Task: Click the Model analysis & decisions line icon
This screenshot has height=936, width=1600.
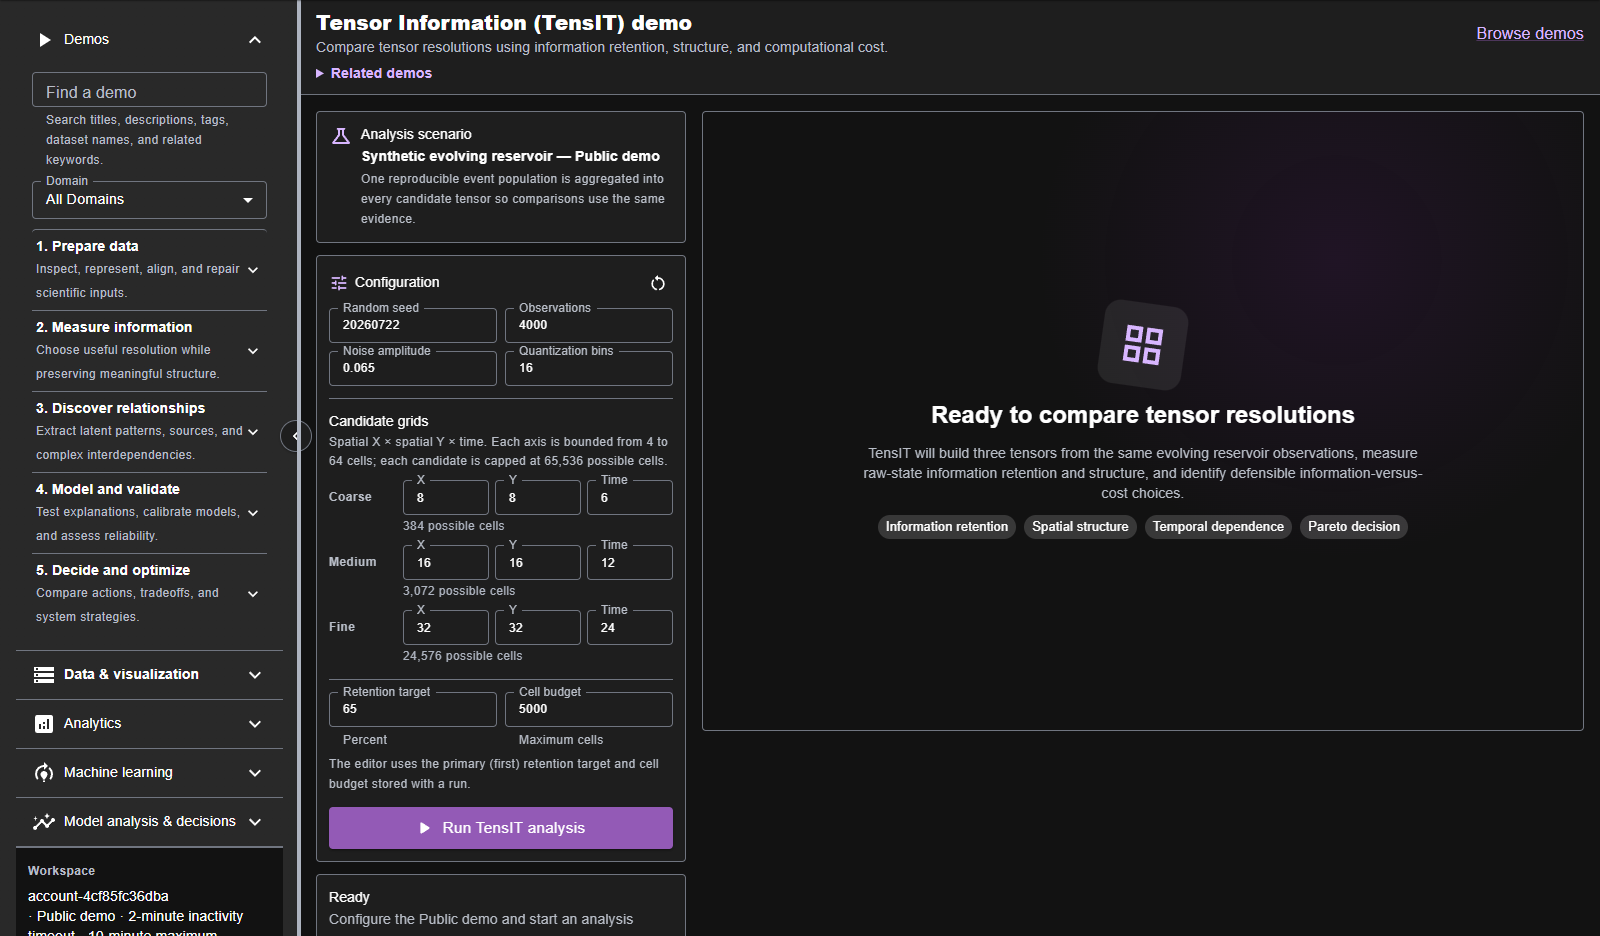Action: click(x=44, y=822)
